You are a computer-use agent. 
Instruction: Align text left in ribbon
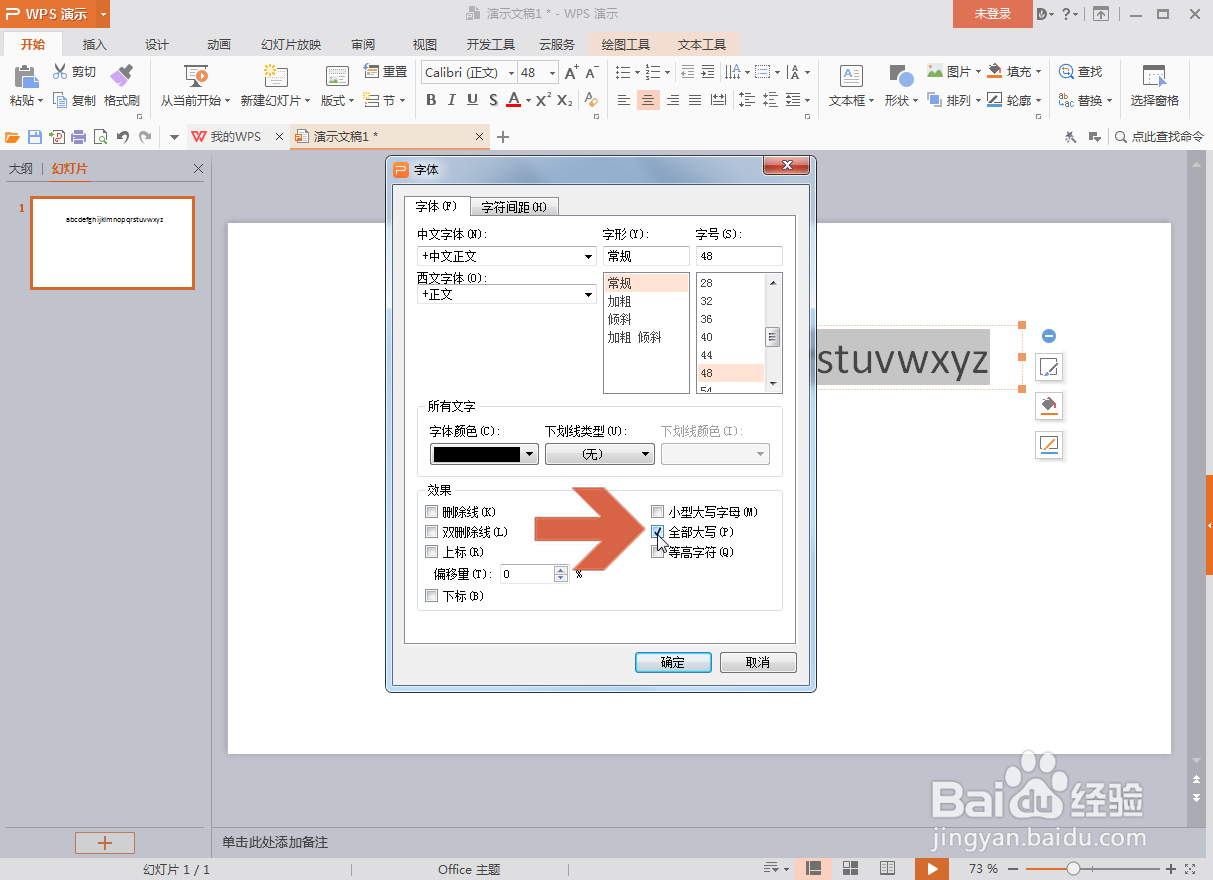click(624, 100)
